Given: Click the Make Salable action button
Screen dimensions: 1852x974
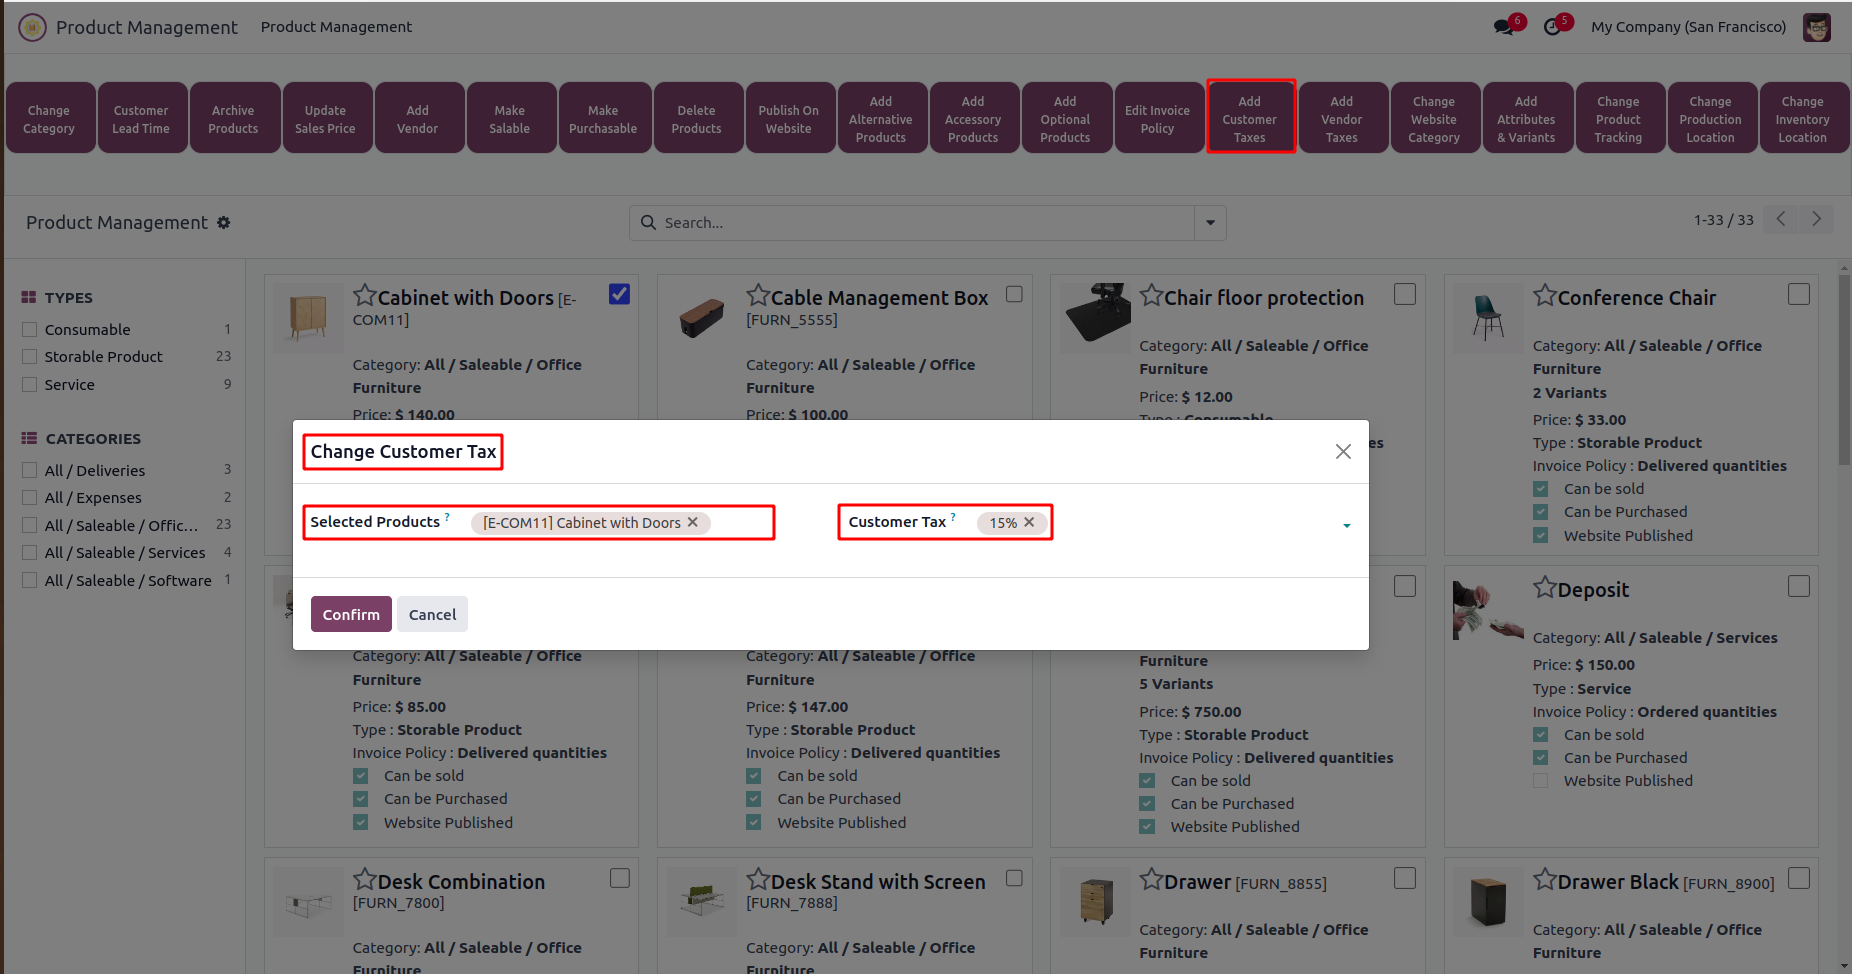Looking at the screenshot, I should click(510, 119).
